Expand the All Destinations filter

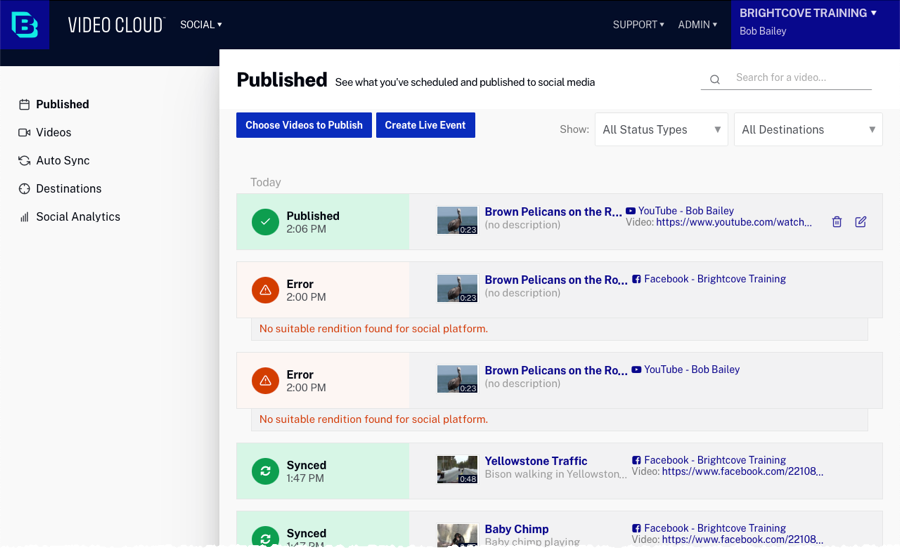pos(808,130)
